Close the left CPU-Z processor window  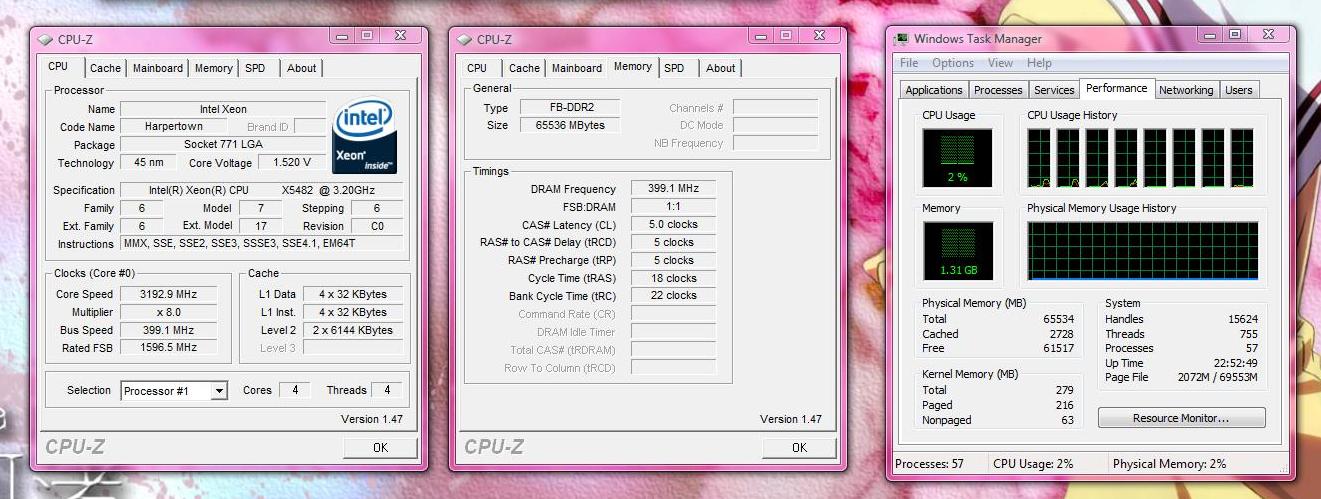coord(400,36)
